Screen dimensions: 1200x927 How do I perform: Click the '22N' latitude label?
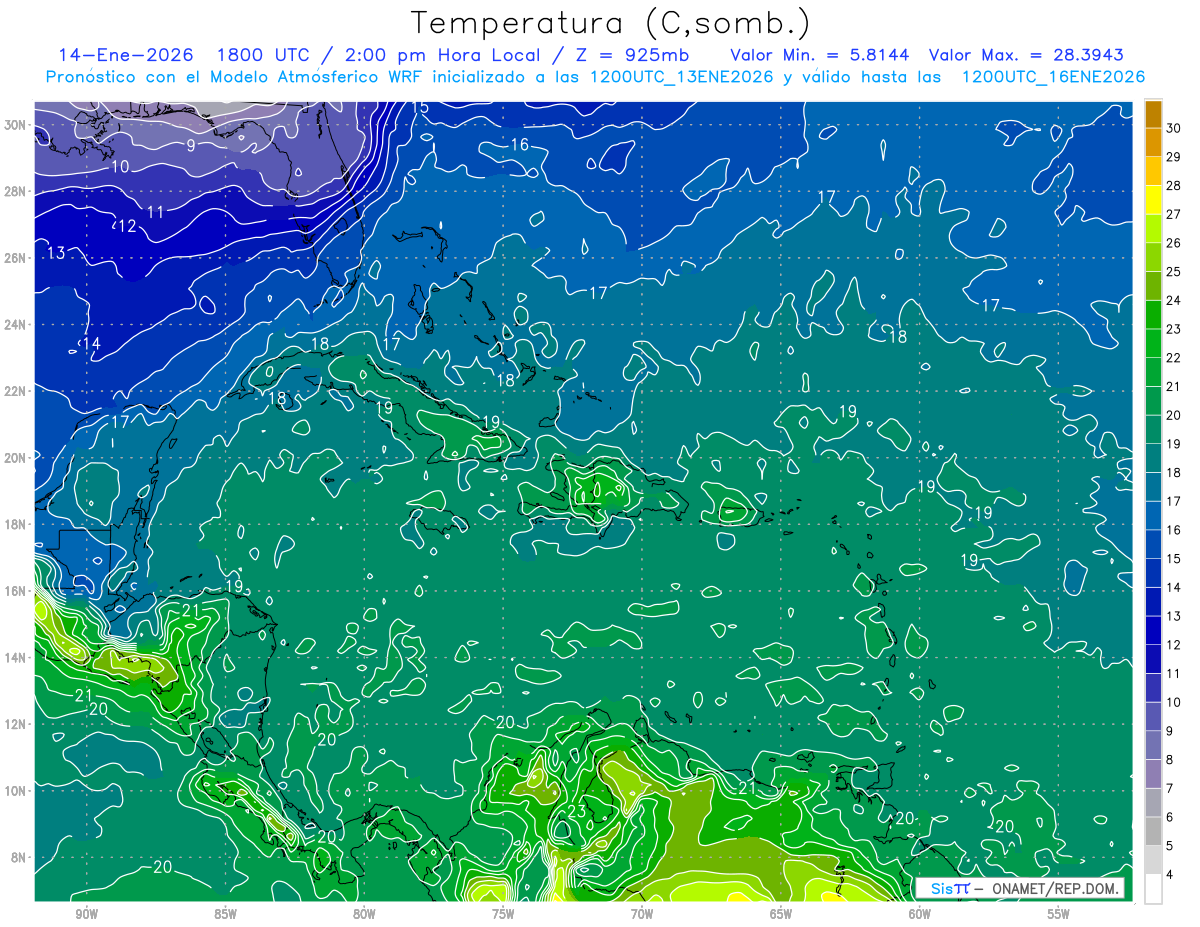[x=16, y=391]
